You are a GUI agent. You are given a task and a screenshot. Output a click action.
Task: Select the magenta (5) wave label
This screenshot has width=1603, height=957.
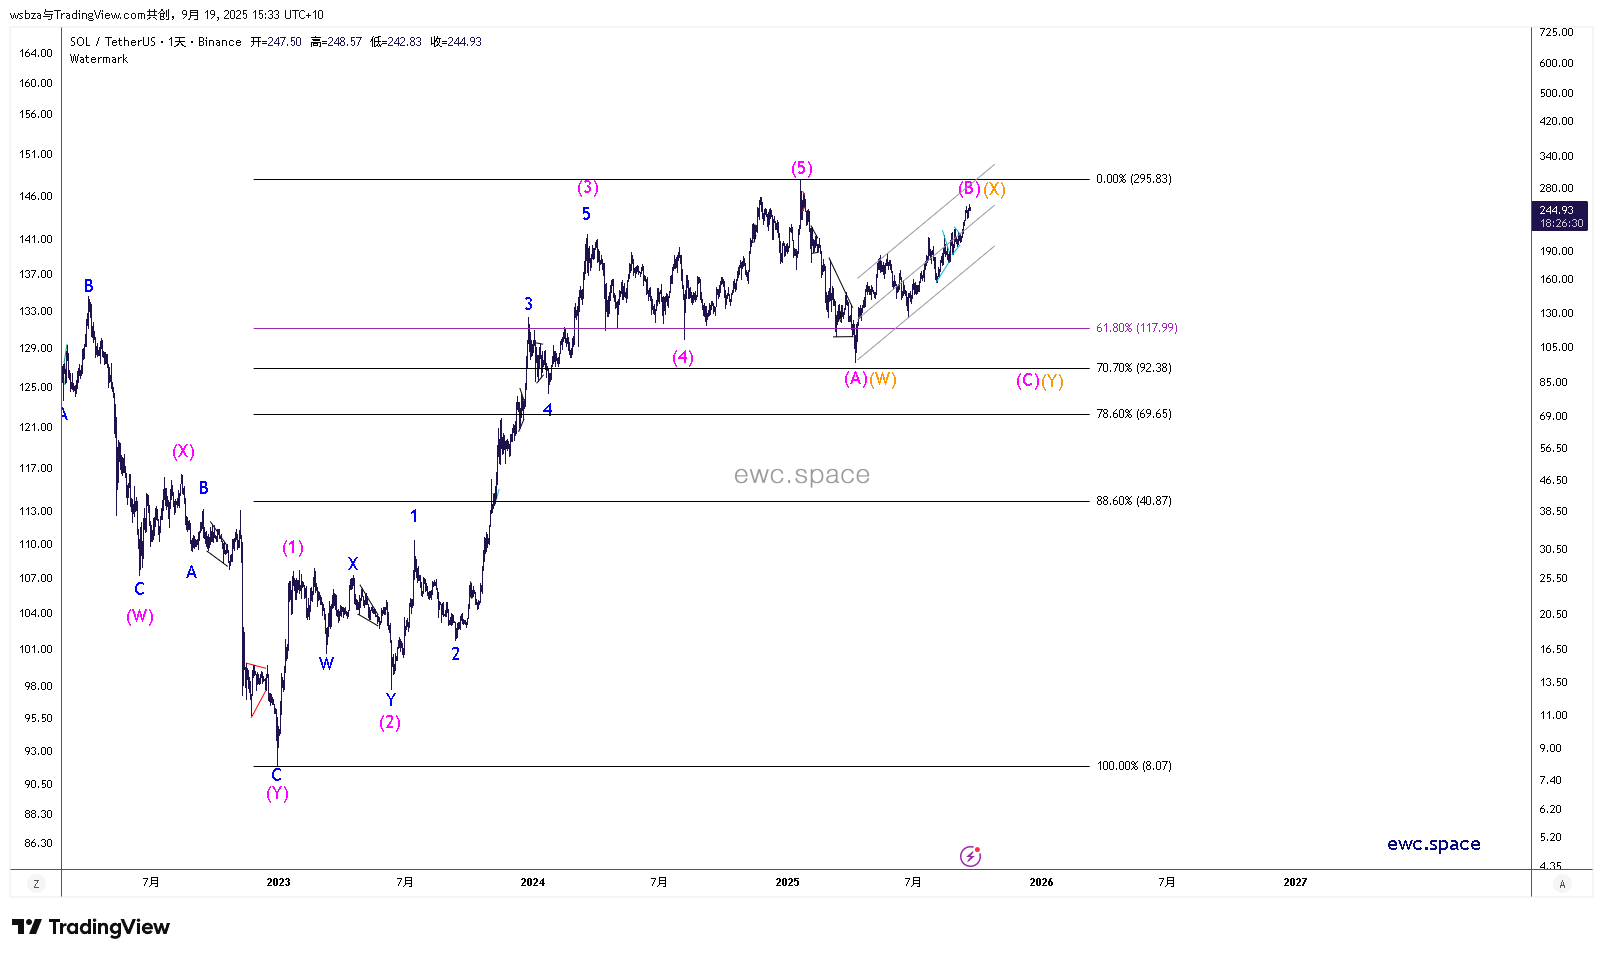[x=801, y=168]
